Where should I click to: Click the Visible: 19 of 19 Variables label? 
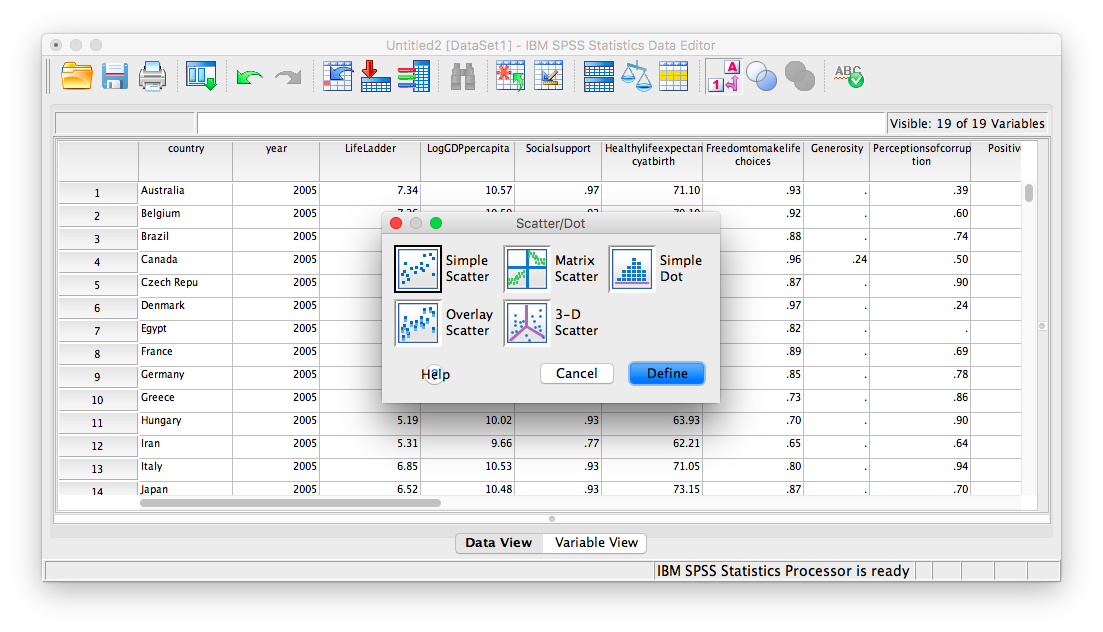click(967, 124)
